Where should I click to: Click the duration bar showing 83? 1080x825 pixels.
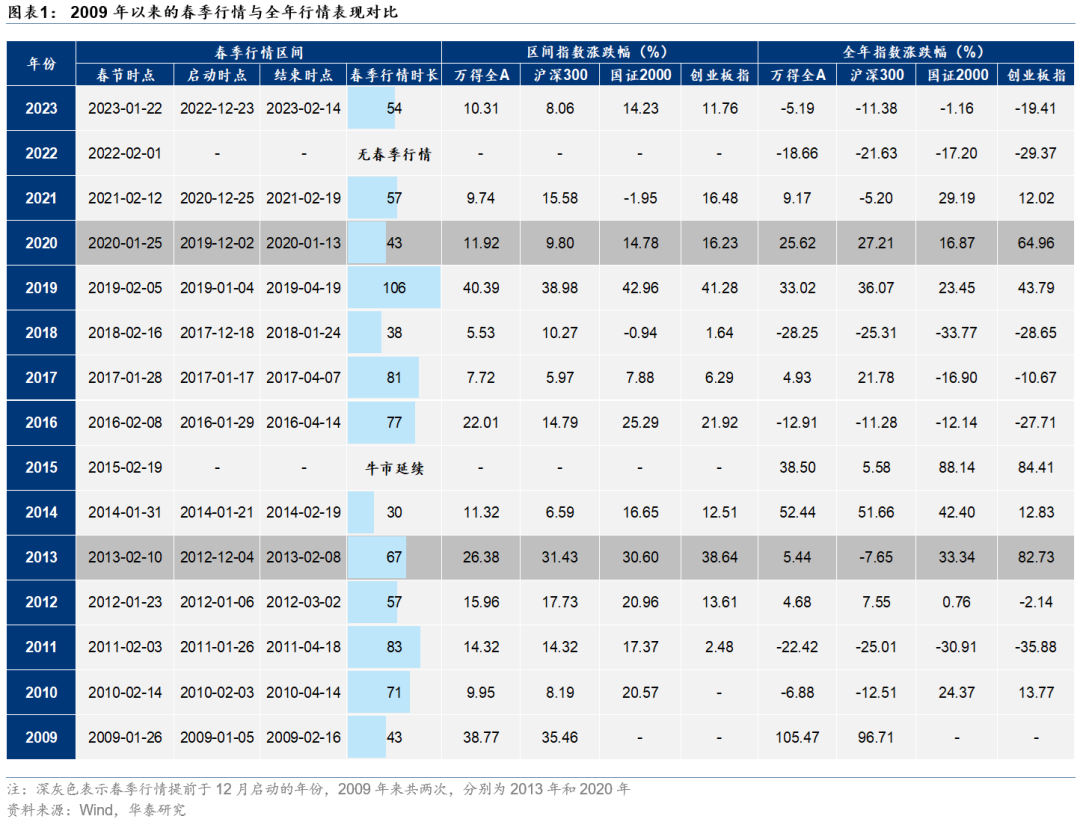(x=384, y=647)
